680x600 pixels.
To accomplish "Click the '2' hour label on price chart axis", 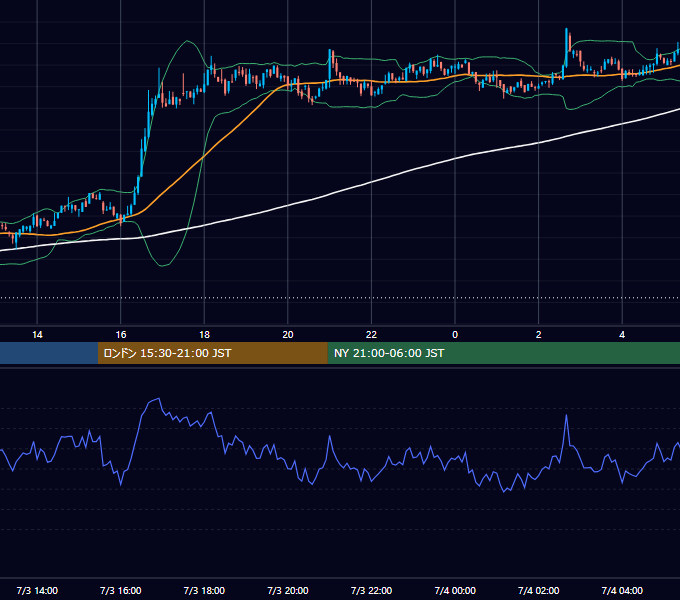I will point(539,335).
